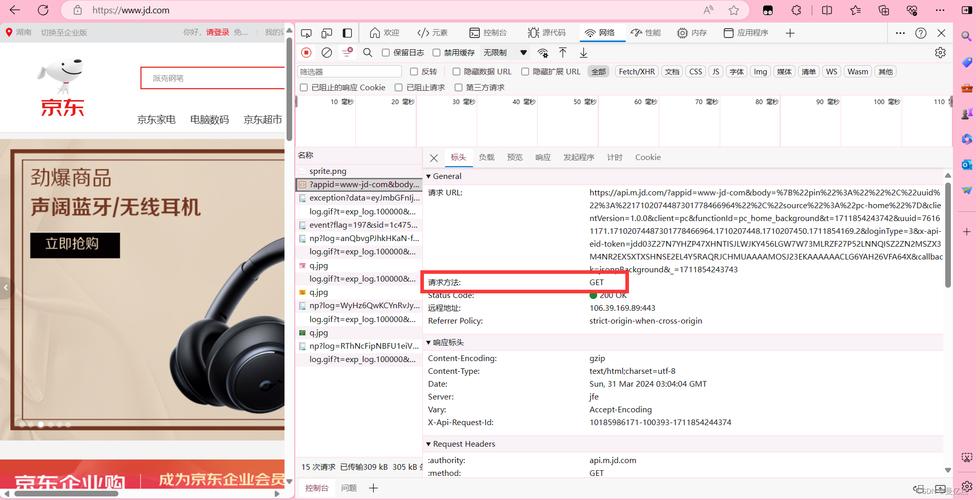Switch to the 内存 DevTools tab
This screenshot has width=976, height=500.
pyautogui.click(x=692, y=33)
